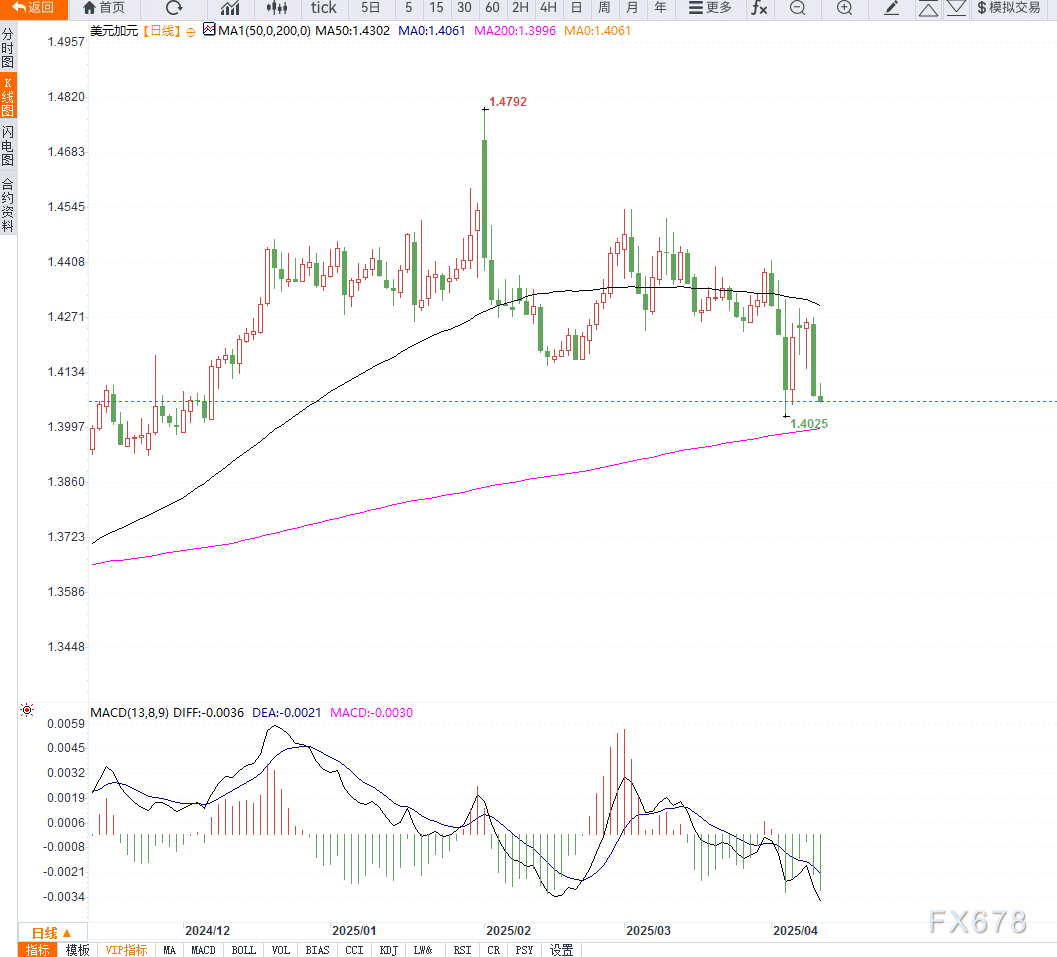The width and height of the screenshot is (1057, 957).
Task: Switch to the 模板 tab
Action: click(x=77, y=950)
